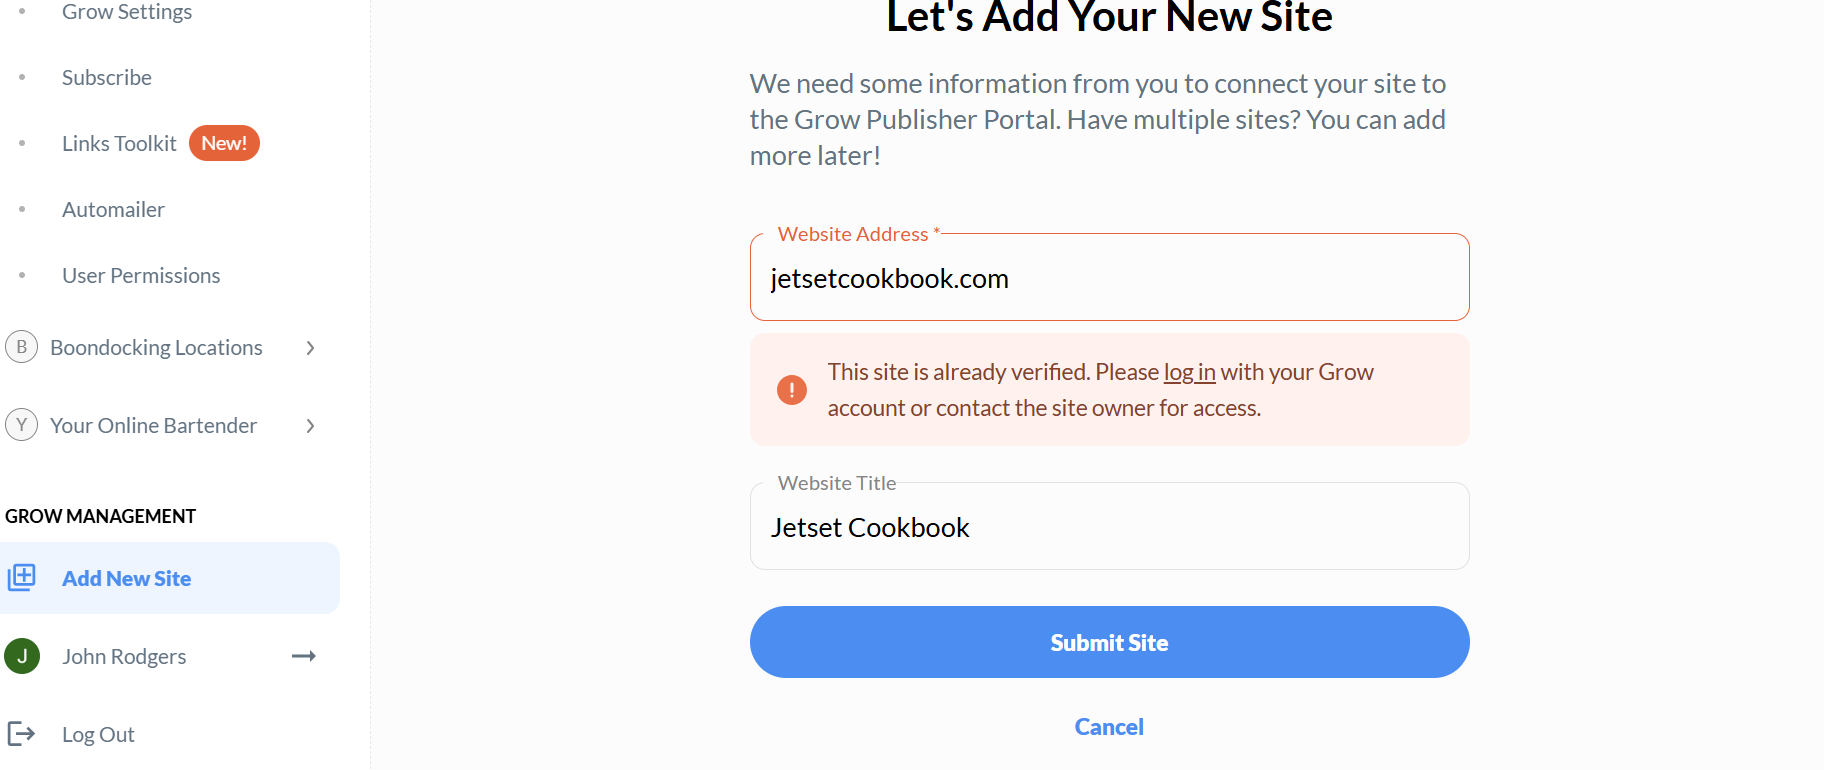The image size is (1824, 770).
Task: Click the Add New Site plus icon
Action: pos(22,577)
